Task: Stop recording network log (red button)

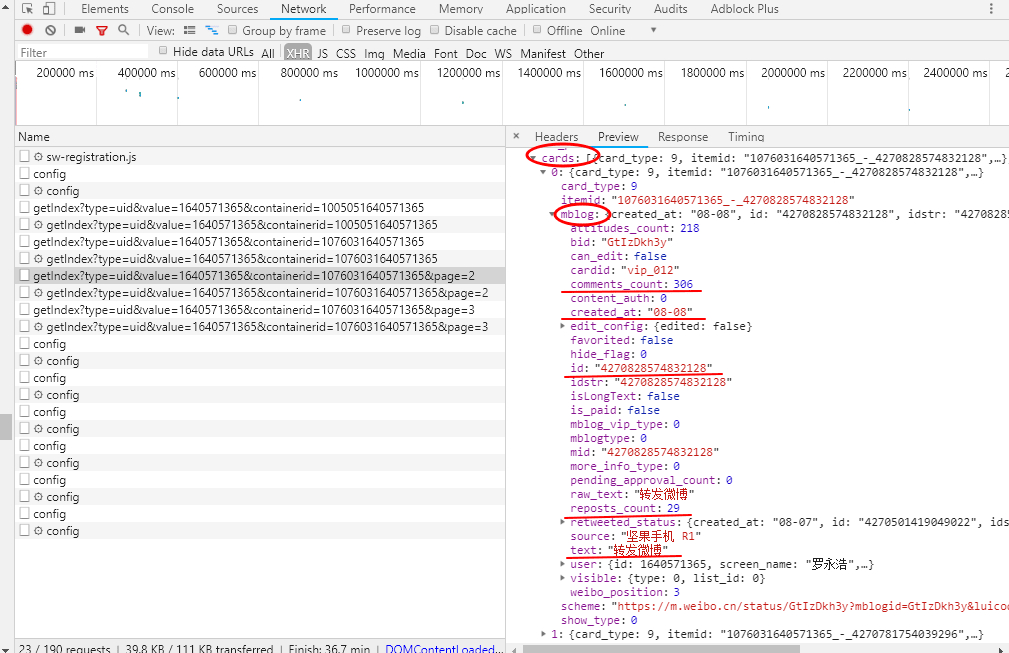Action: pyautogui.click(x=27, y=30)
